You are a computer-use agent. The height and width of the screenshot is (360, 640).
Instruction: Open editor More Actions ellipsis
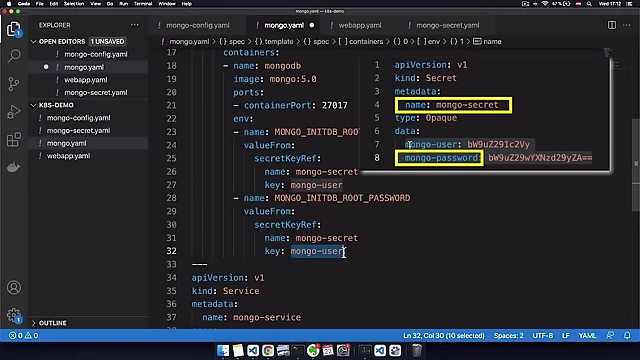tap(627, 25)
